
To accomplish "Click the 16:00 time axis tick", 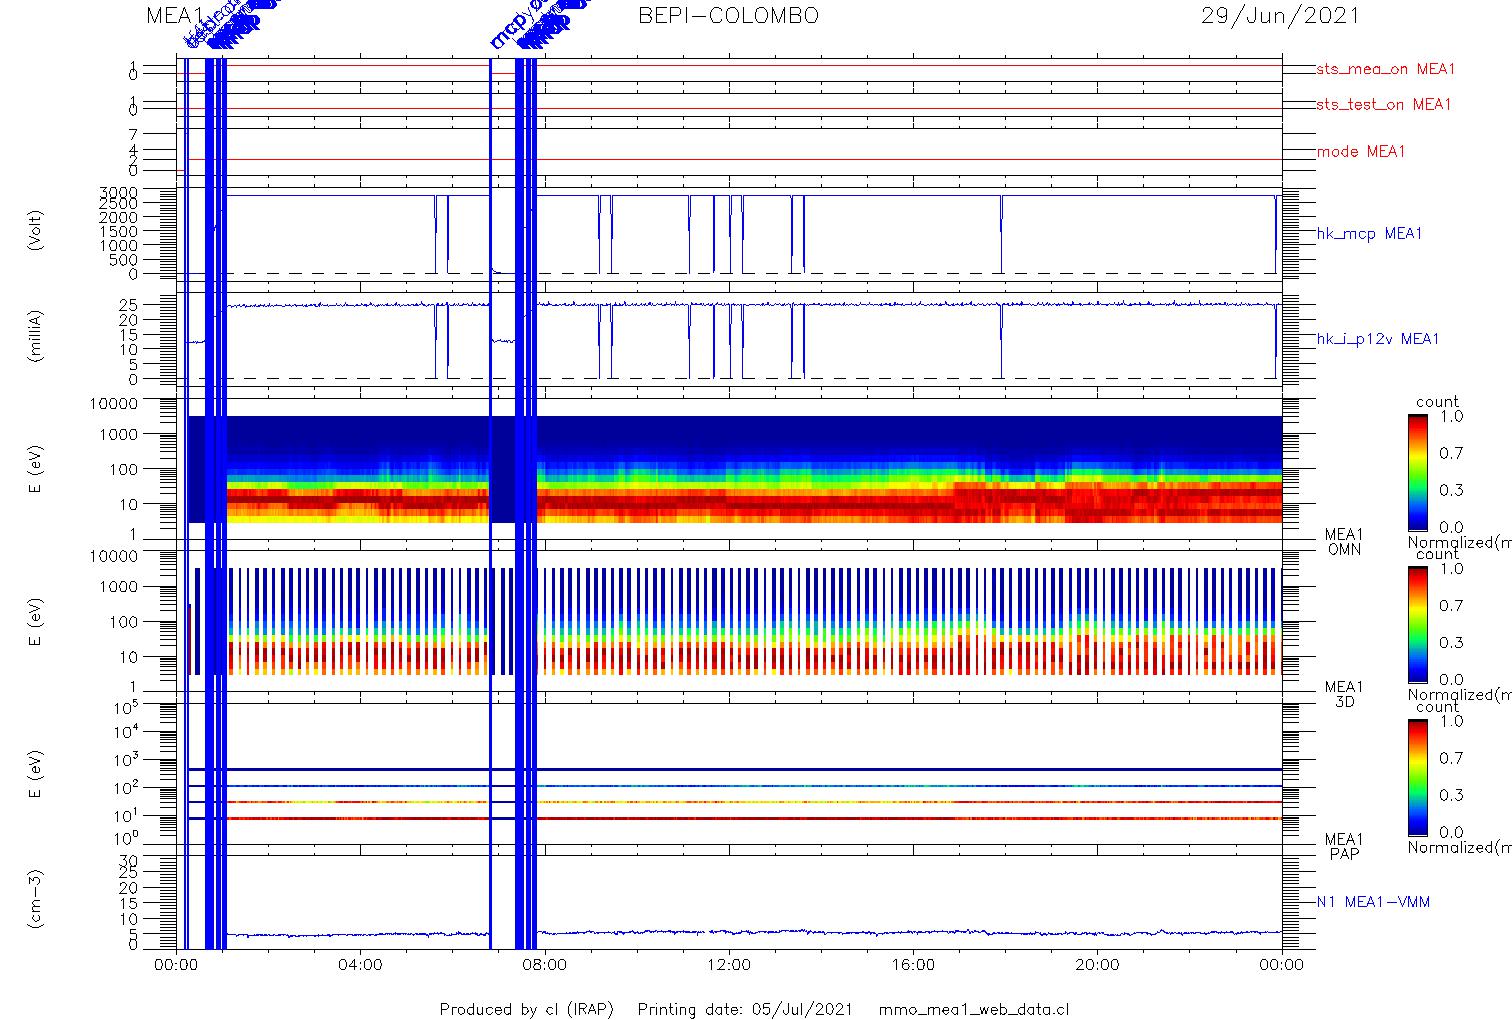I will coord(913,965).
